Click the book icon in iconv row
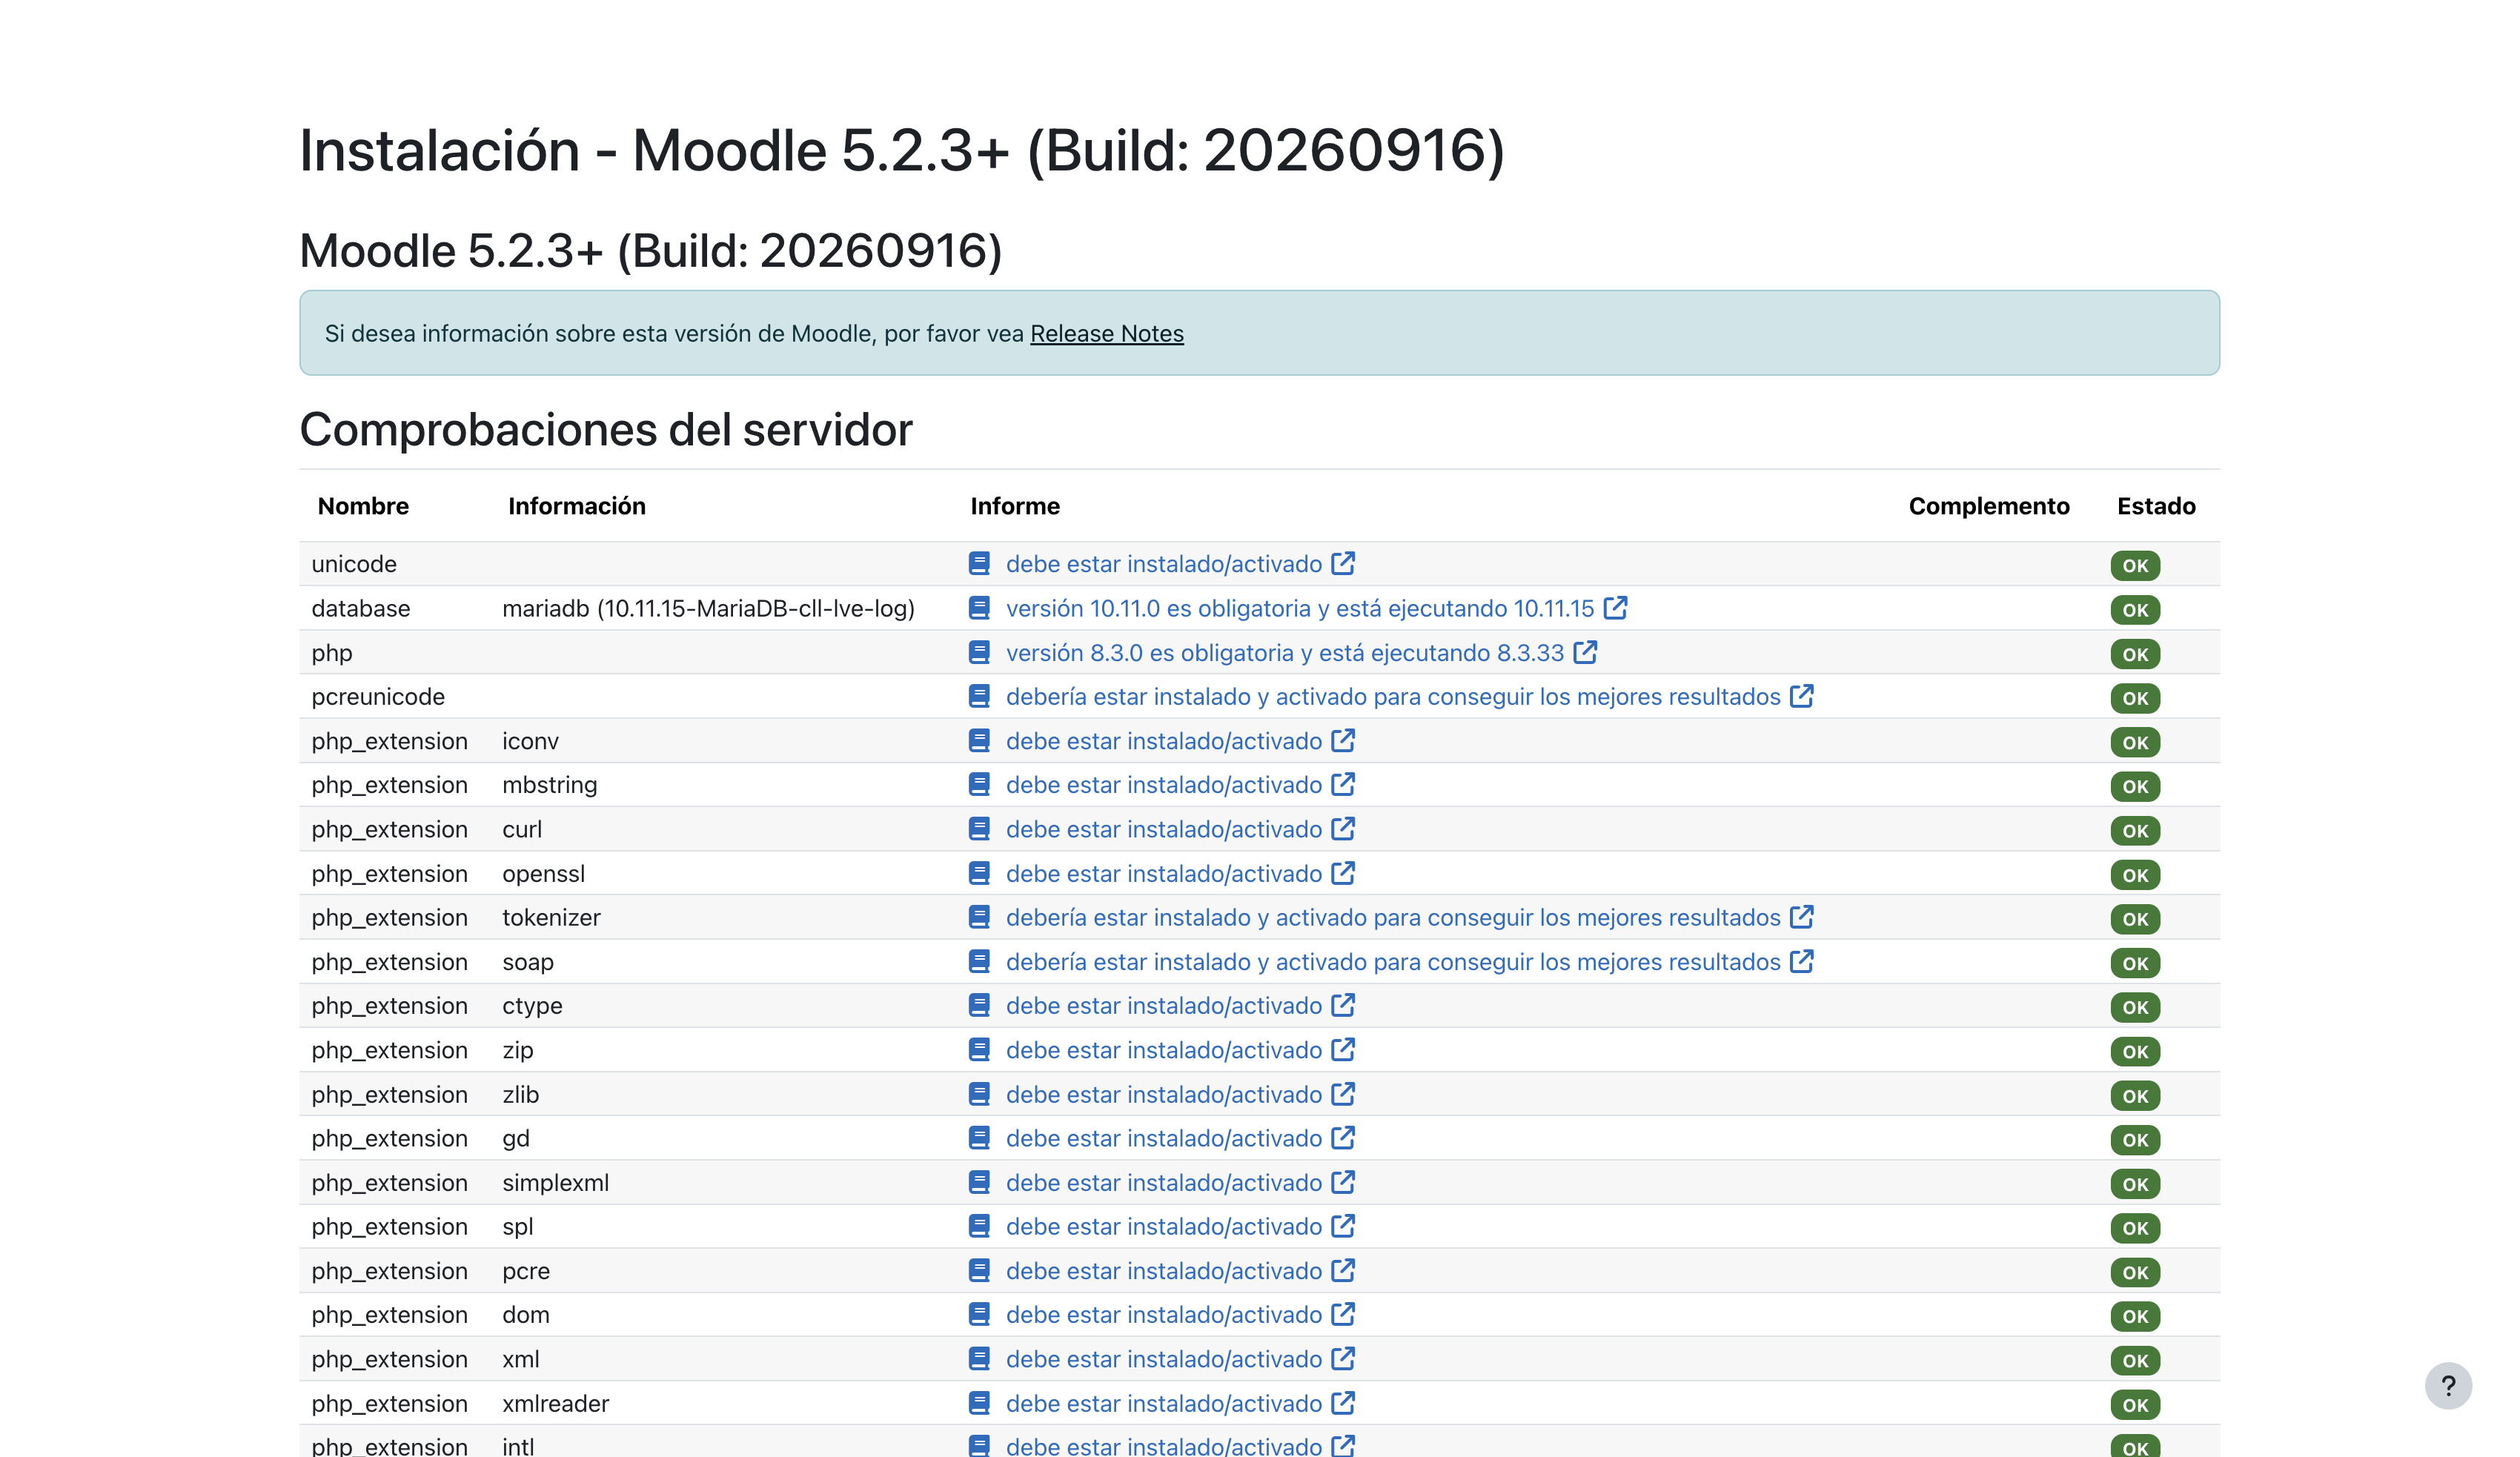Image resolution: width=2520 pixels, height=1457 pixels. click(x=979, y=741)
